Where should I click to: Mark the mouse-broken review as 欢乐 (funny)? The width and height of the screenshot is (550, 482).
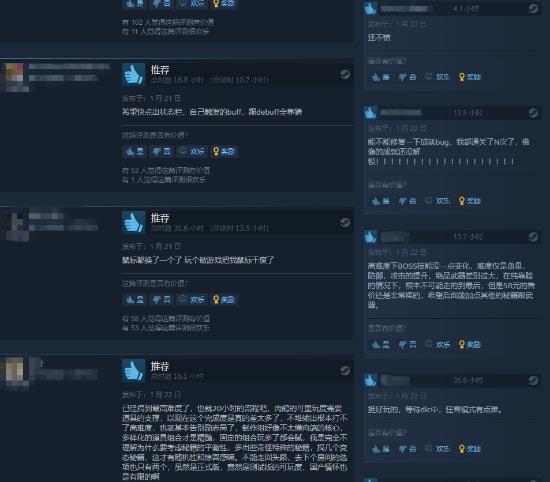coord(191,300)
